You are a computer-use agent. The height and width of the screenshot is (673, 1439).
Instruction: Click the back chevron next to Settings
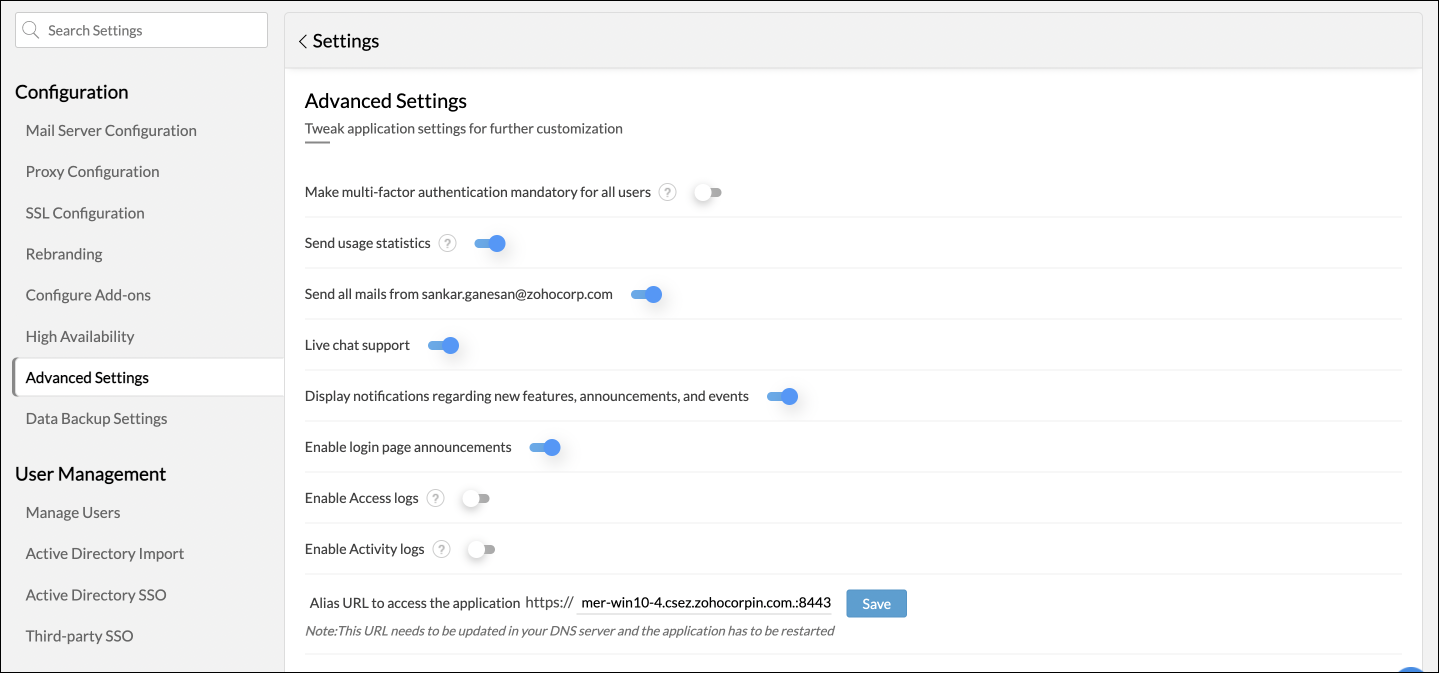(303, 41)
